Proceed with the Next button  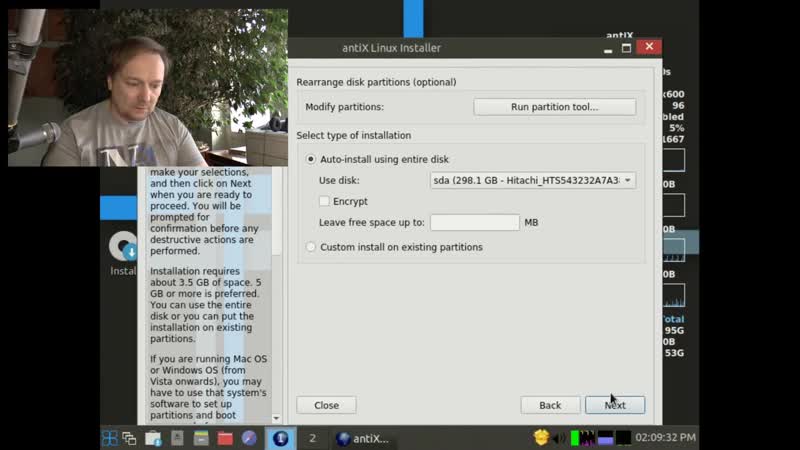coord(615,405)
